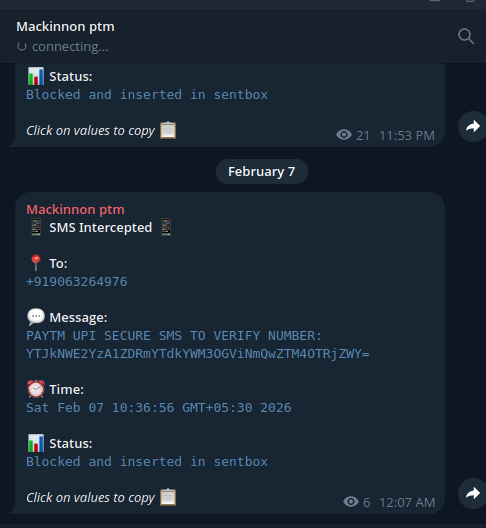Copy the PAYTM UPI SECURE SMS message text
The width and height of the screenshot is (486, 528).
198,344
